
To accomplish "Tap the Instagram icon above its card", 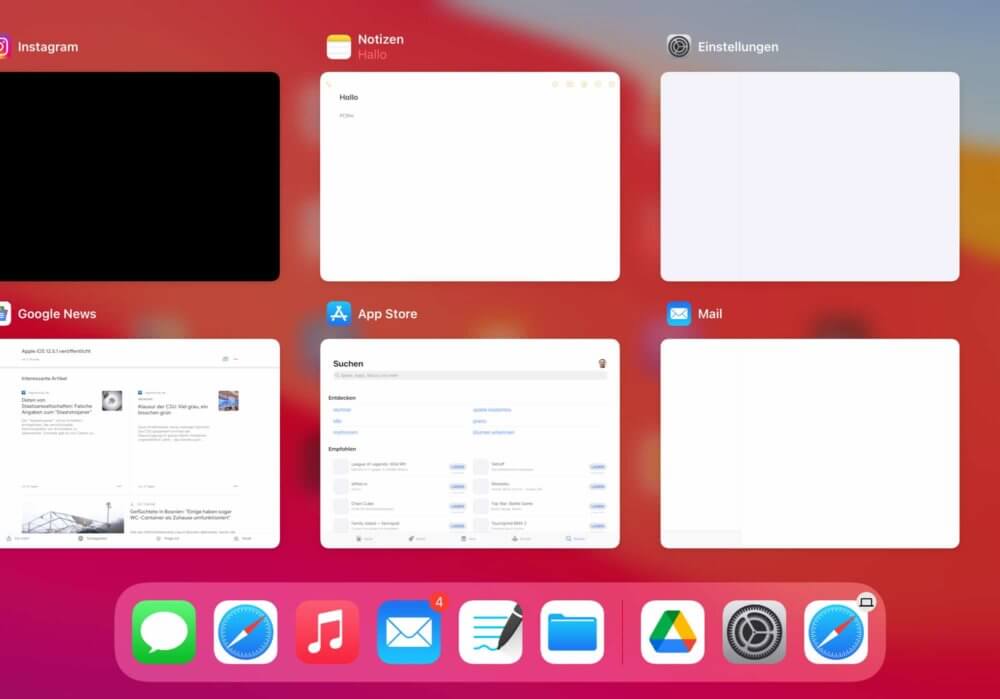I will [x=3, y=47].
